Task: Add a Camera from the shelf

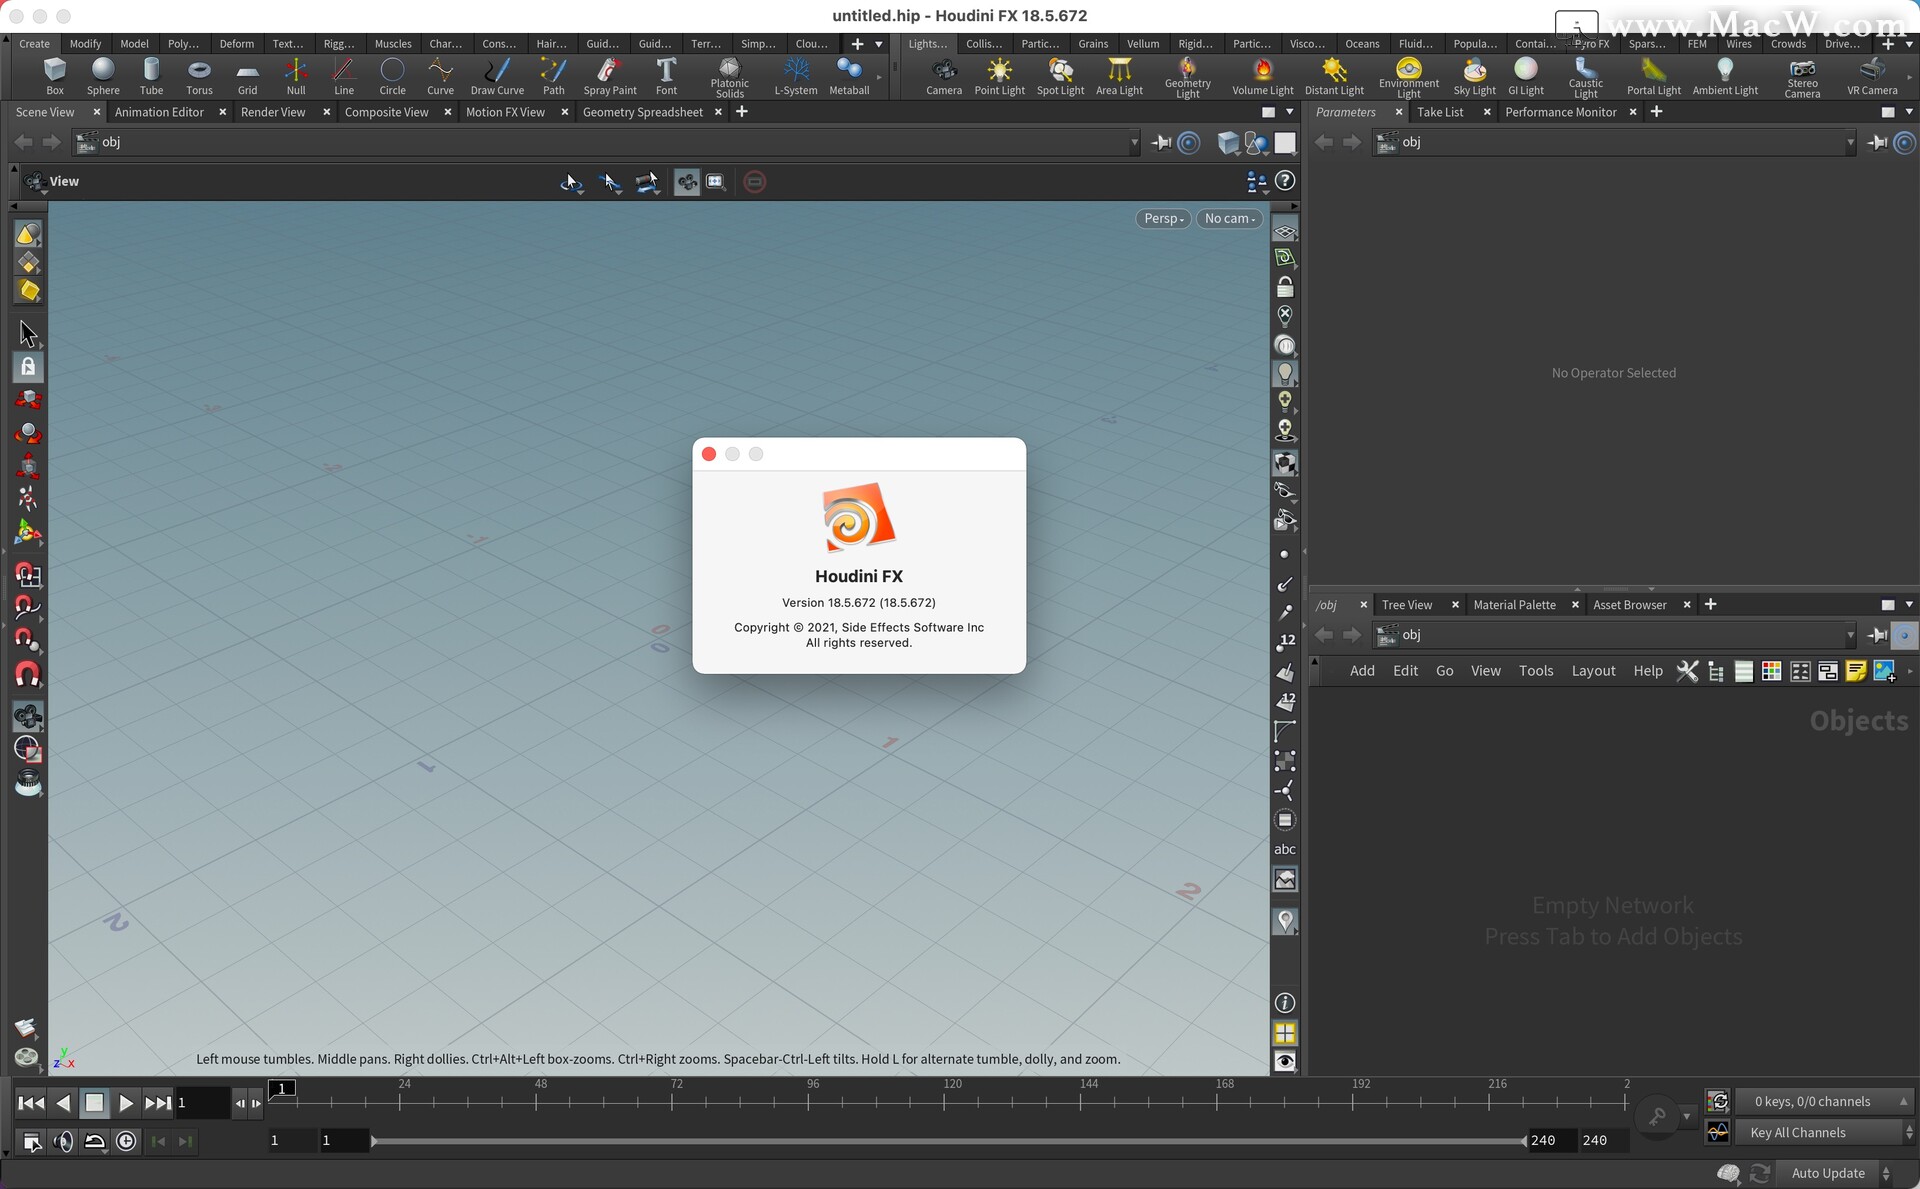Action: point(943,76)
